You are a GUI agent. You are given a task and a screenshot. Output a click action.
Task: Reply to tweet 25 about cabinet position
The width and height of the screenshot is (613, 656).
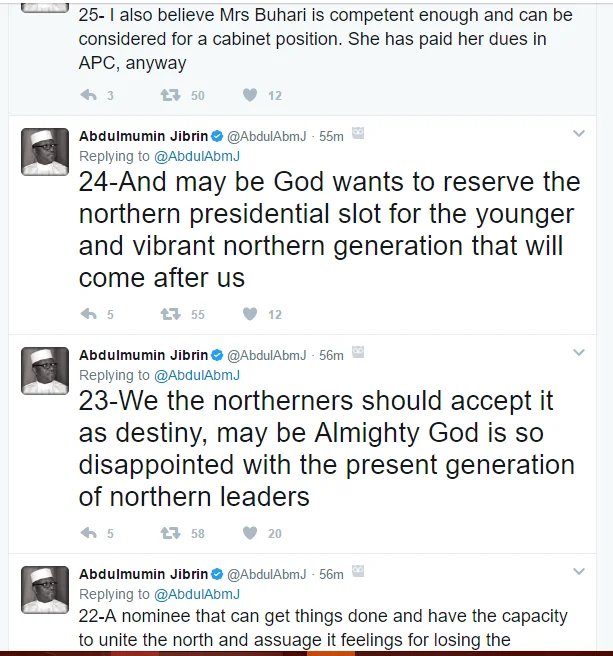(x=89, y=95)
